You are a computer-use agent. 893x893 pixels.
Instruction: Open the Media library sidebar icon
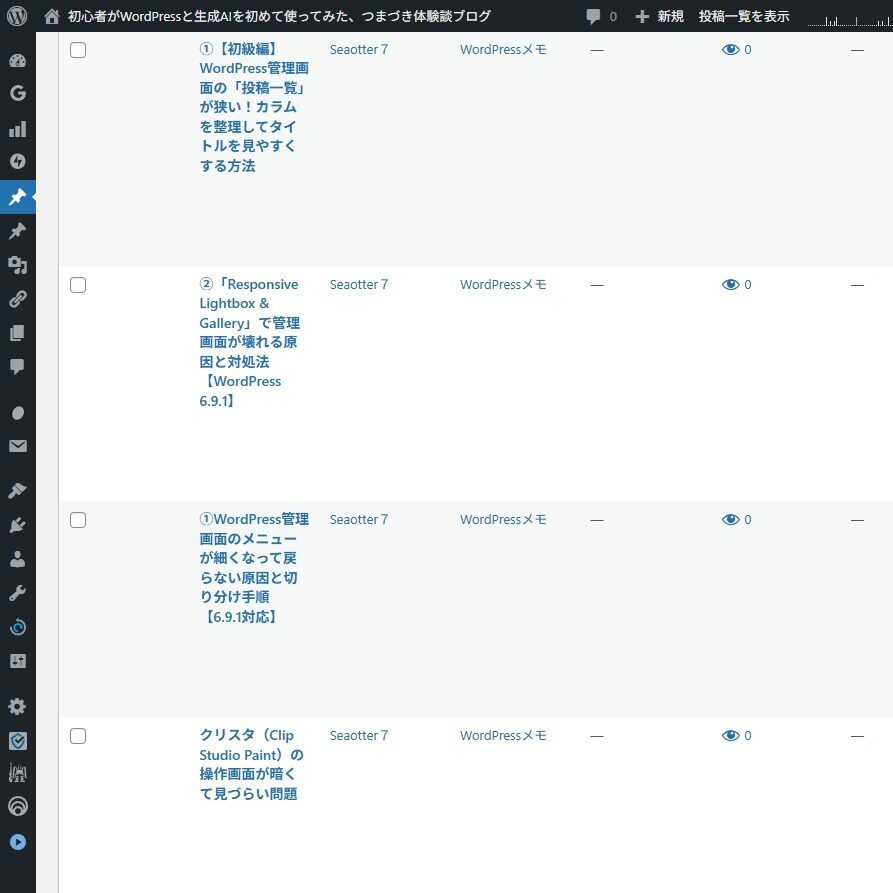[17, 265]
